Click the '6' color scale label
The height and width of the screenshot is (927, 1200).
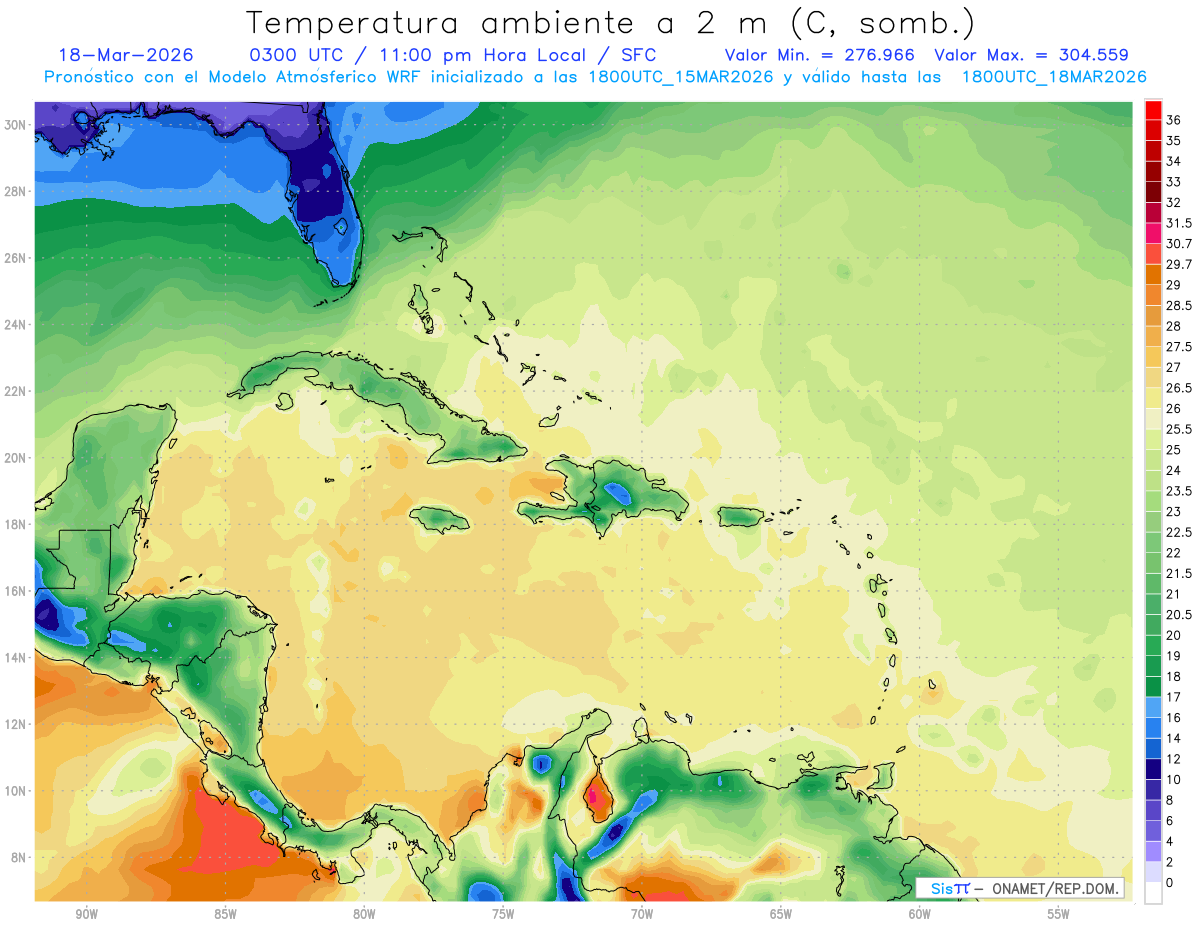1170,820
